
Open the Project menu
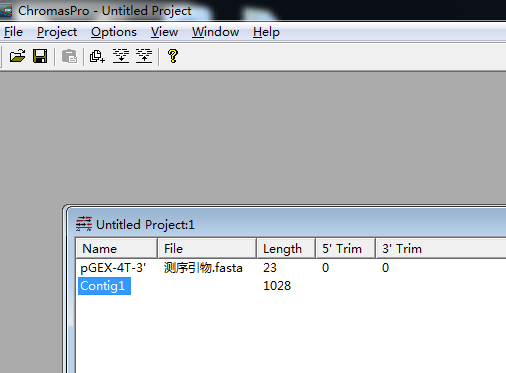[57, 32]
